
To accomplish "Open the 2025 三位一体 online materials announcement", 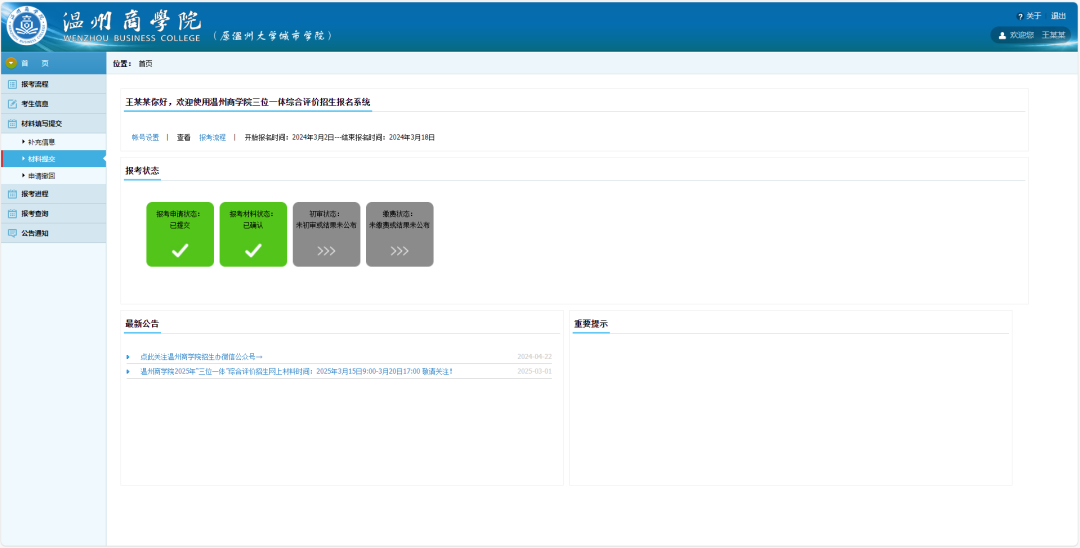I will pos(296,371).
